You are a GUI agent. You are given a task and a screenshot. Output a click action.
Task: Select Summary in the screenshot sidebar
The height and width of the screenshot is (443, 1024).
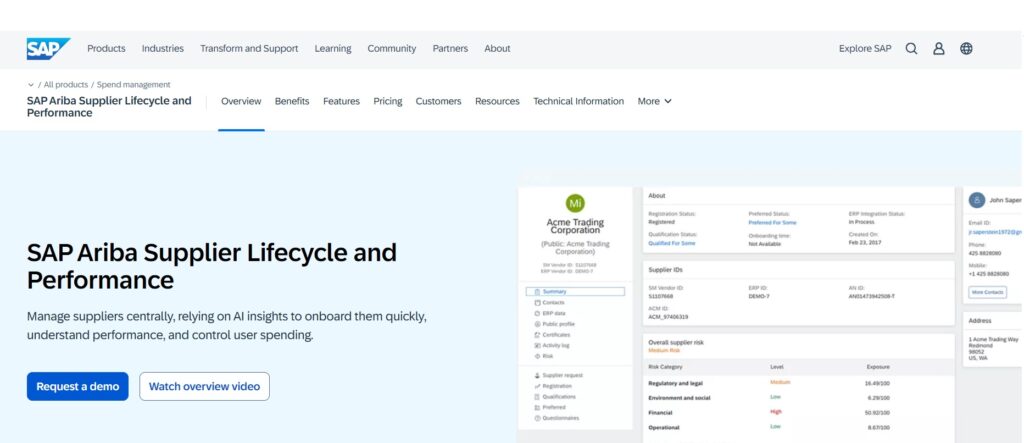[575, 292]
